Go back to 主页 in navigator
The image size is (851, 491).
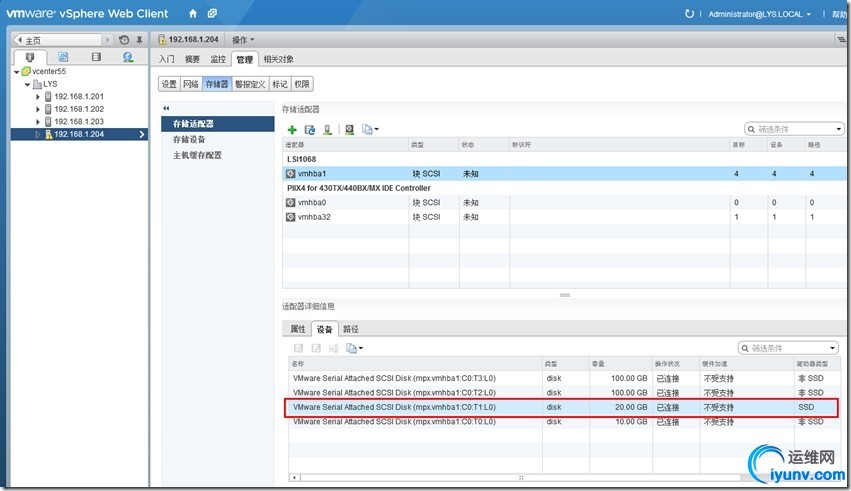pyautogui.click(x=56, y=40)
